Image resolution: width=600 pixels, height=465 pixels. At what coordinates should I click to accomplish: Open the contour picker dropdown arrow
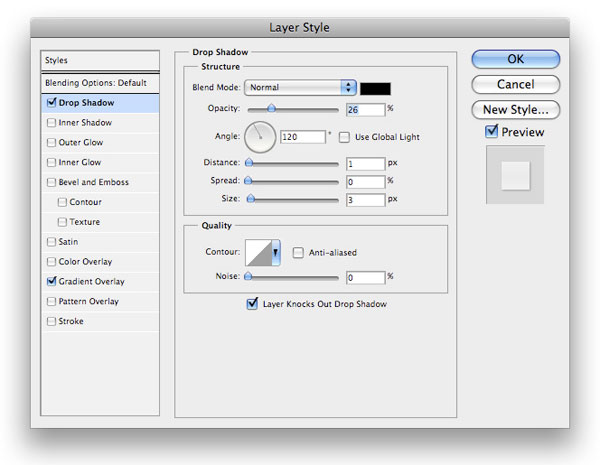pos(276,253)
